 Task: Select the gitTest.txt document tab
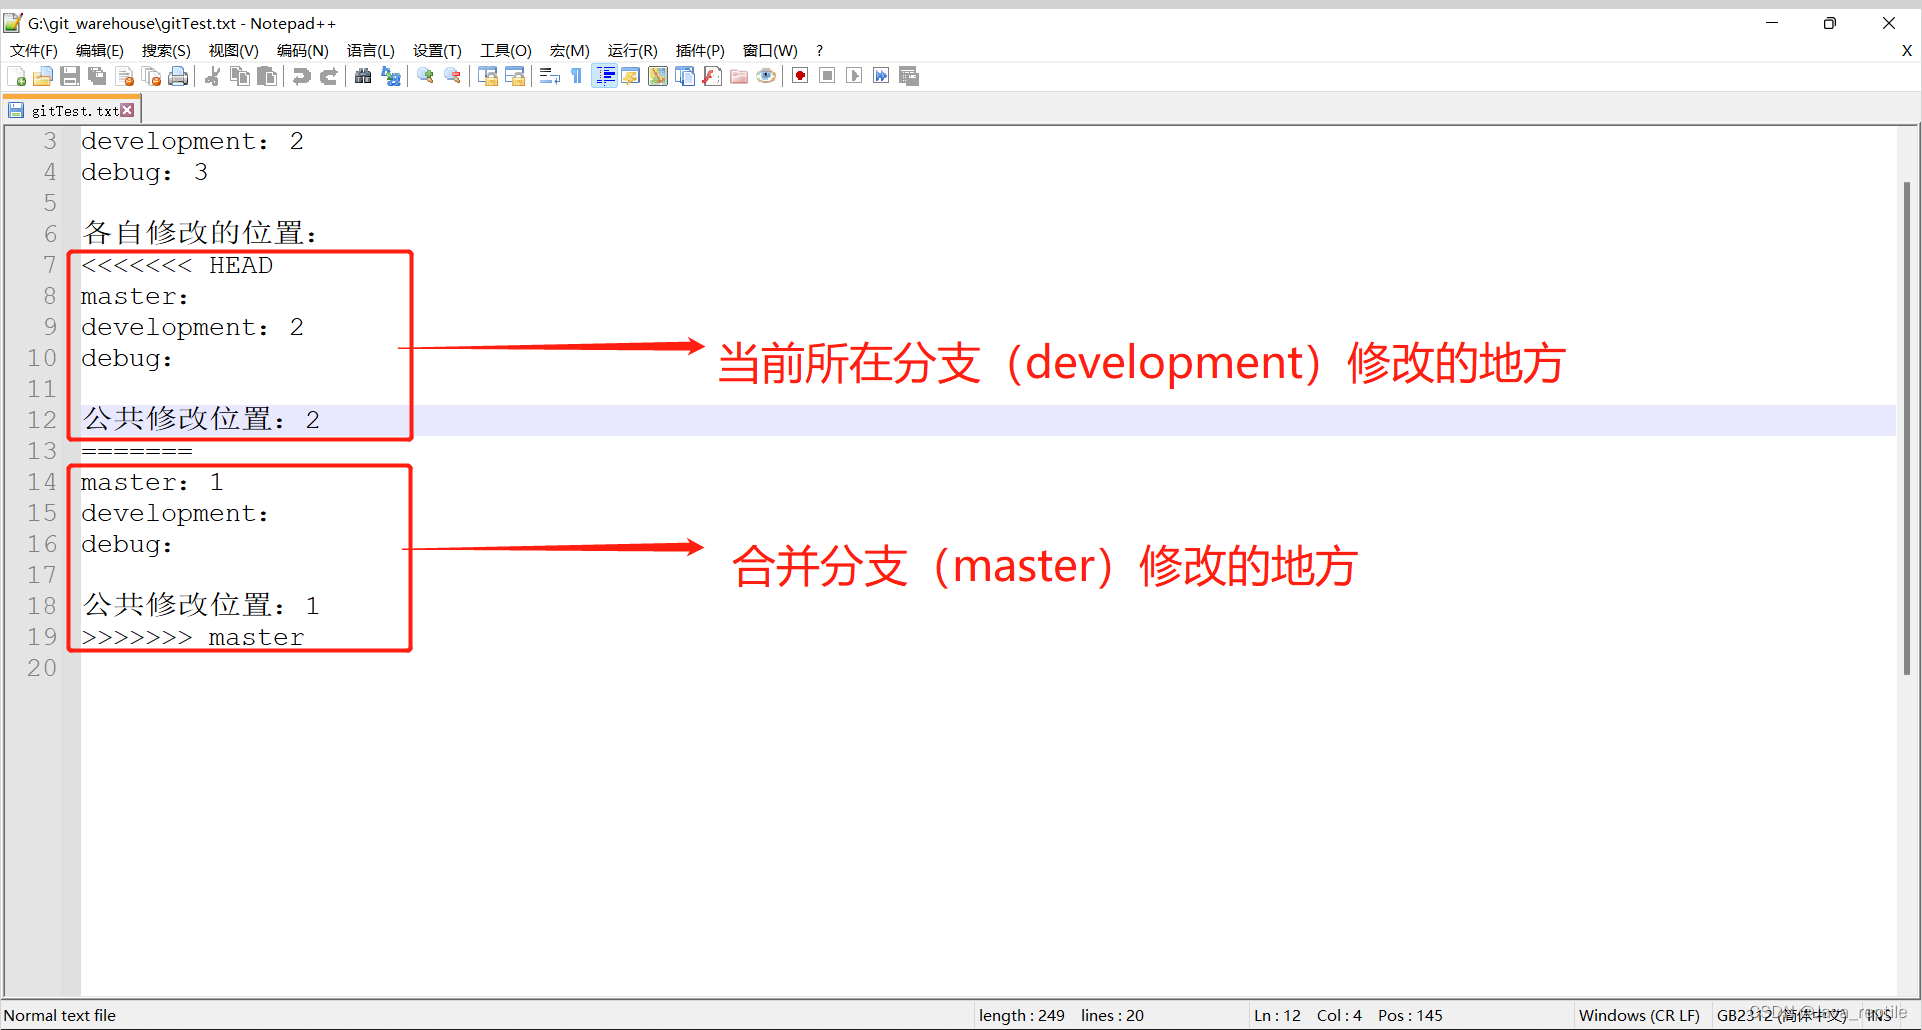click(72, 110)
